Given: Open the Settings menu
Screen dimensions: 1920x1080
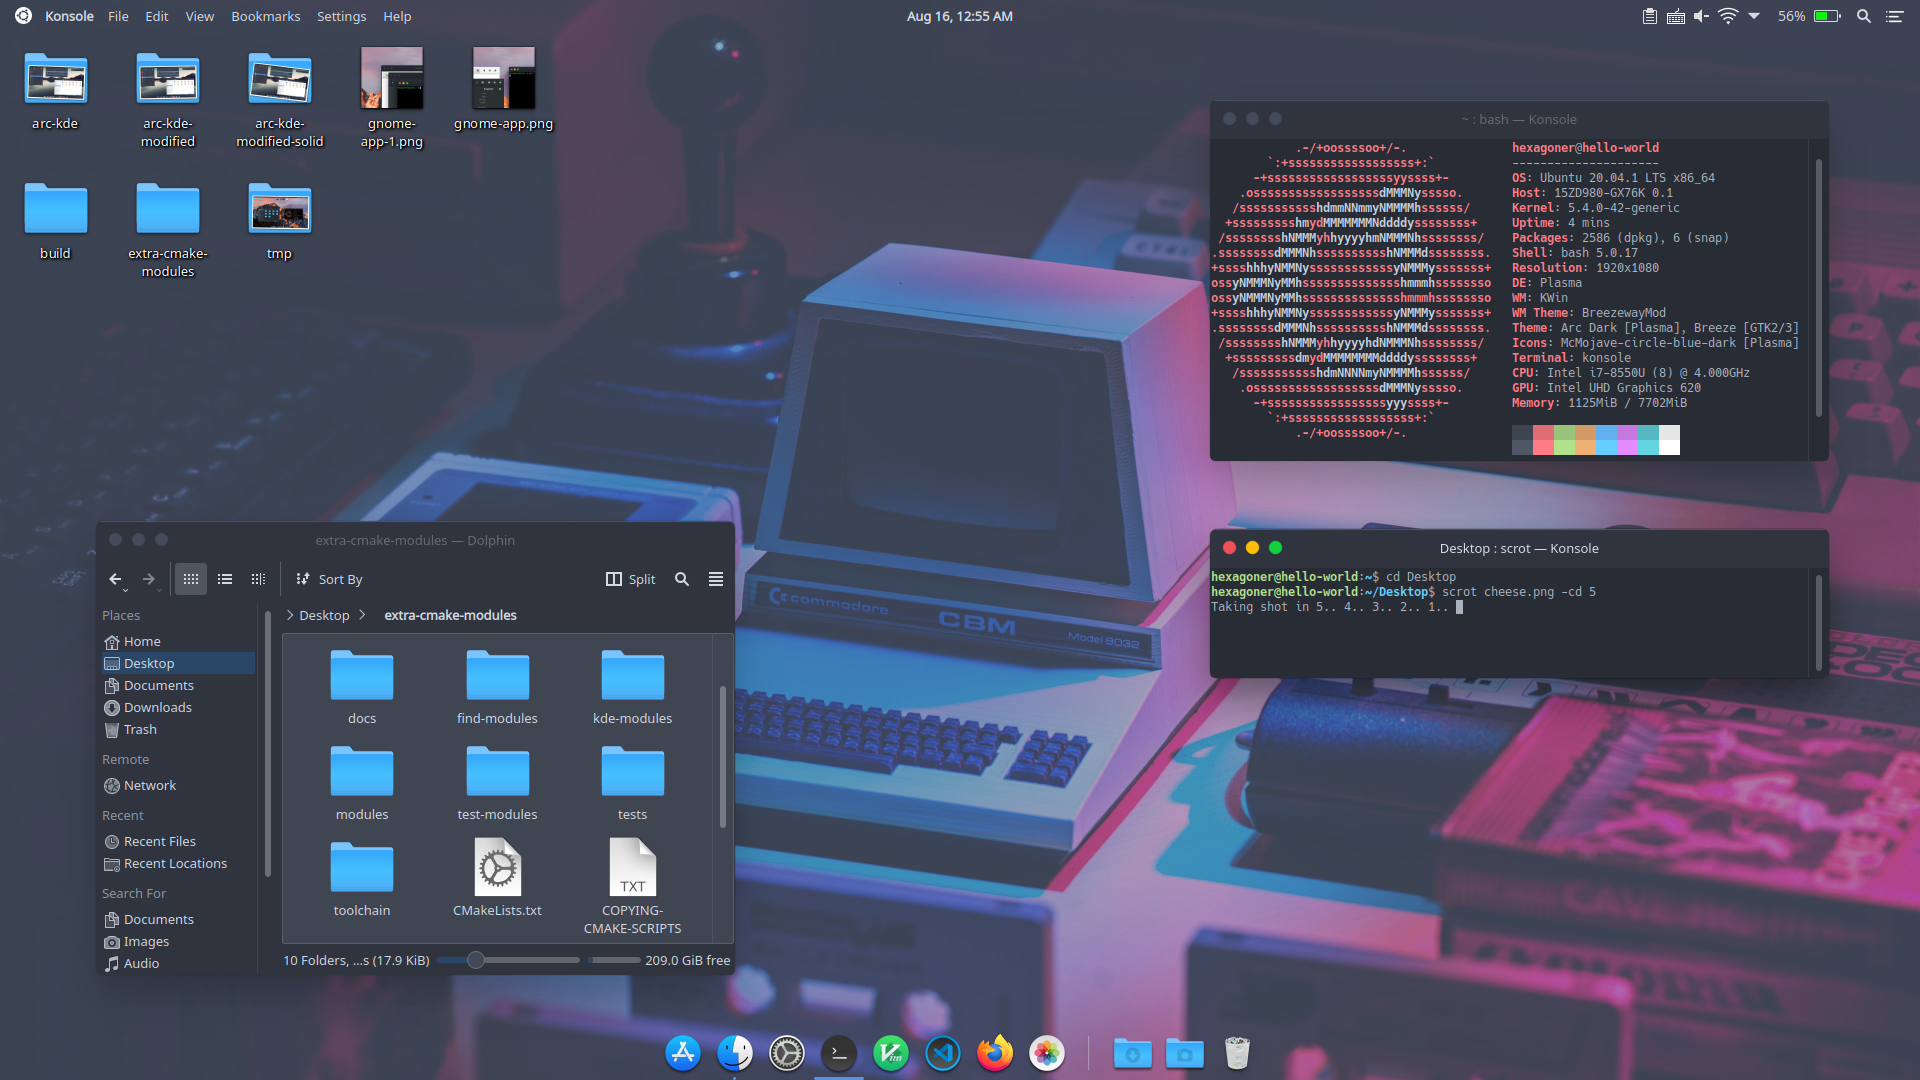Looking at the screenshot, I should pos(341,16).
